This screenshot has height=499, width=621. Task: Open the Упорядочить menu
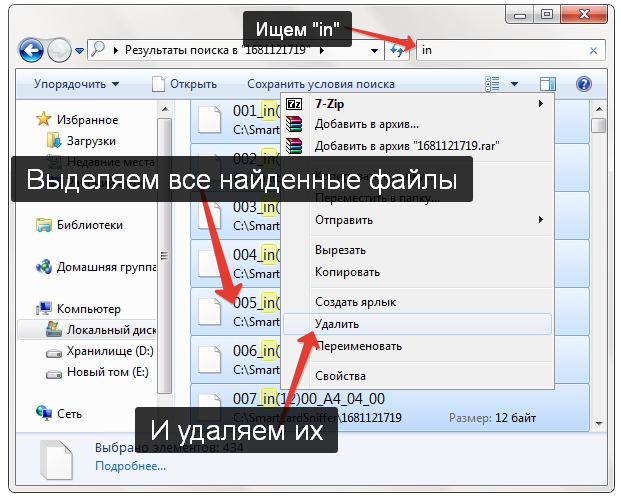click(76, 84)
